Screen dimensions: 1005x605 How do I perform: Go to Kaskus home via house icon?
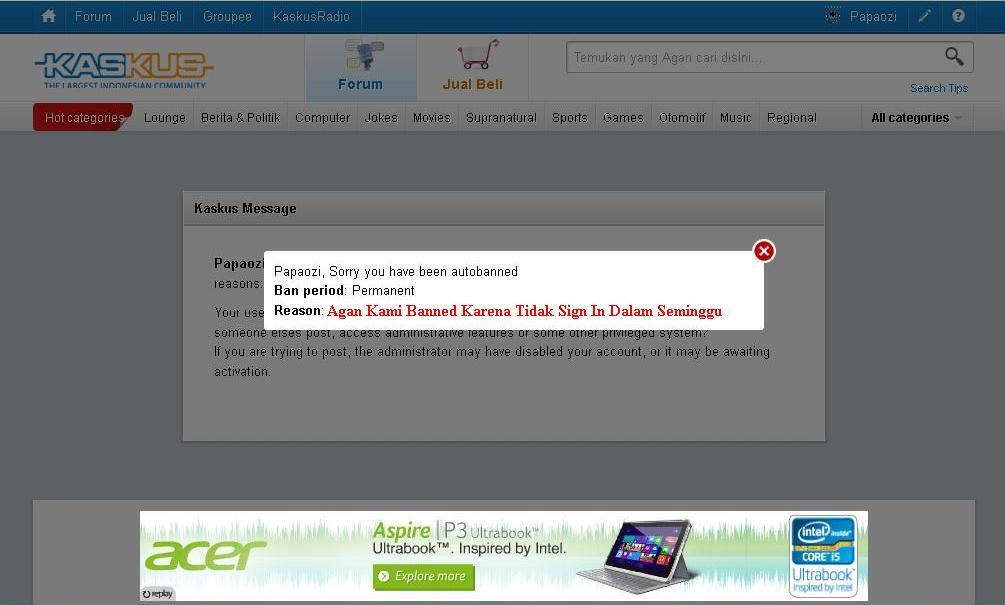click(x=48, y=16)
